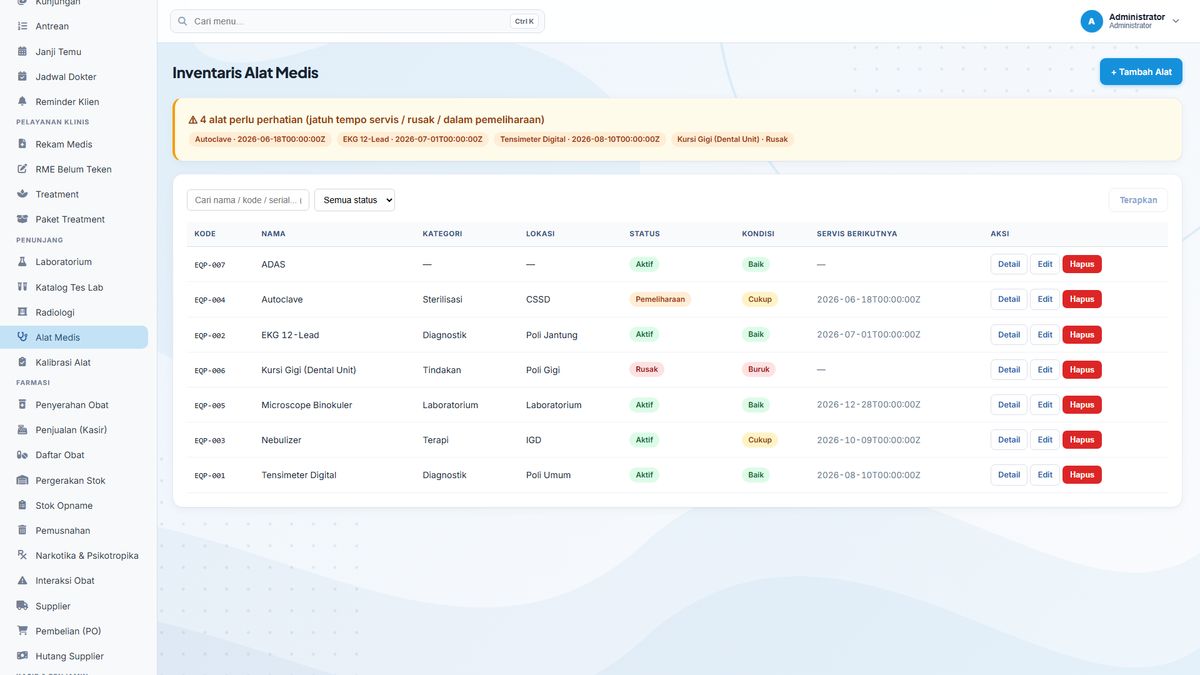Click the Alat Medis stethoscope icon
Image resolution: width=1200 pixels, height=675 pixels.
pos(23,337)
